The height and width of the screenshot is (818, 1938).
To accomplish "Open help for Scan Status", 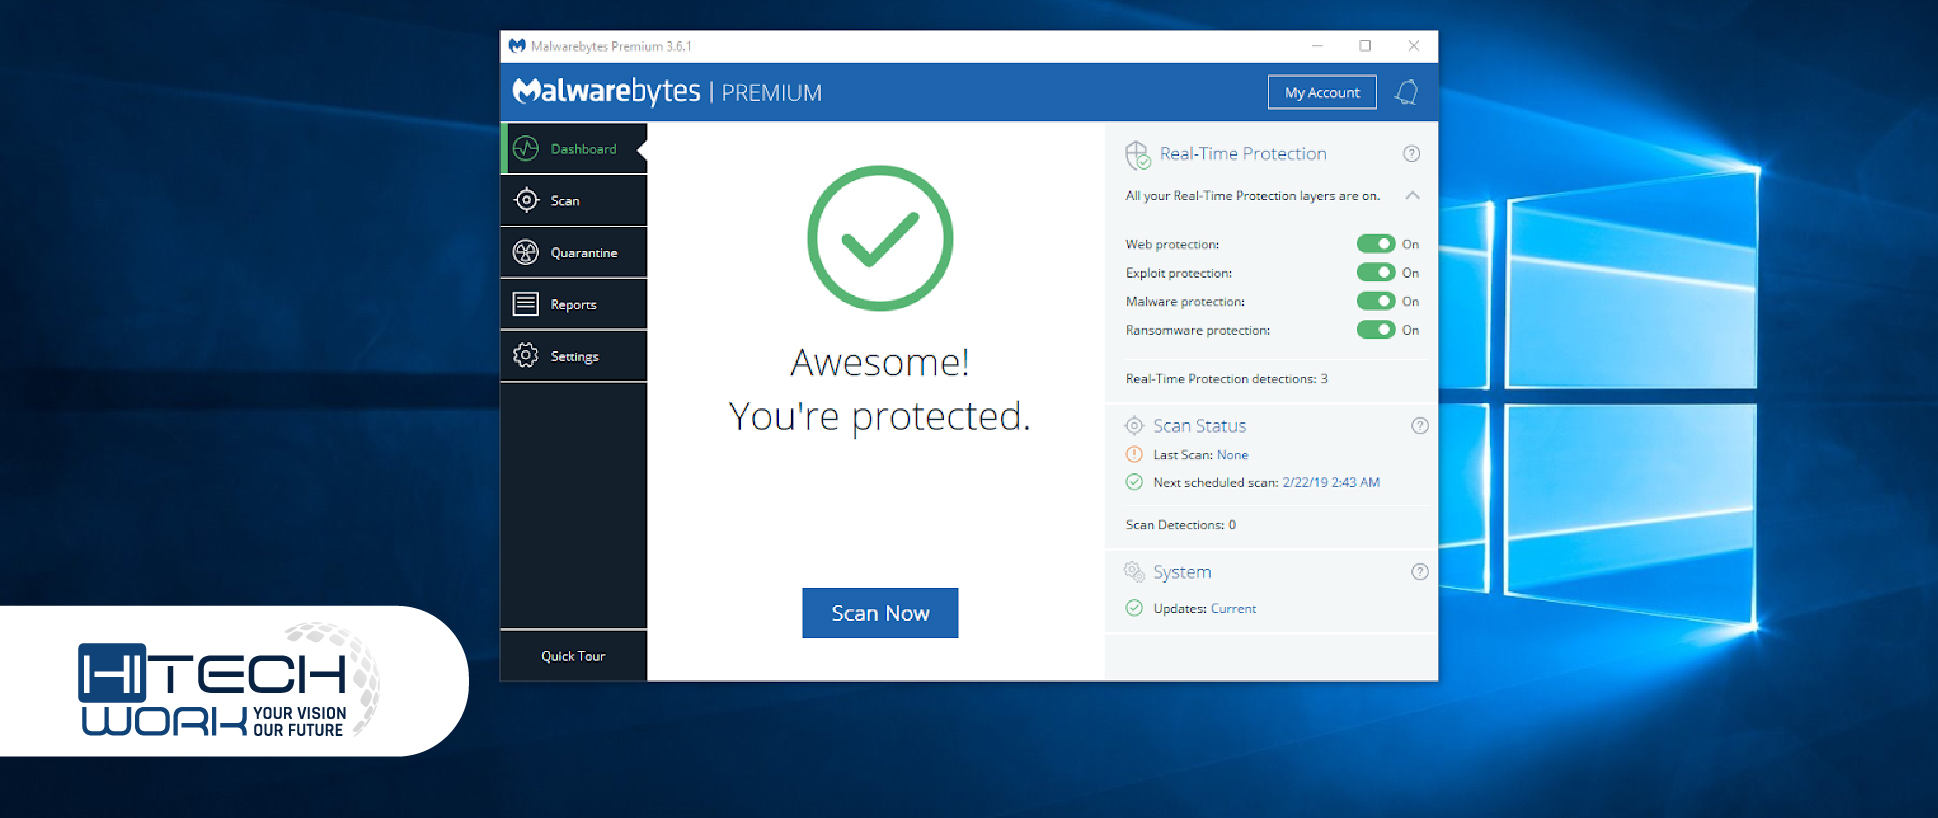I will (1419, 425).
